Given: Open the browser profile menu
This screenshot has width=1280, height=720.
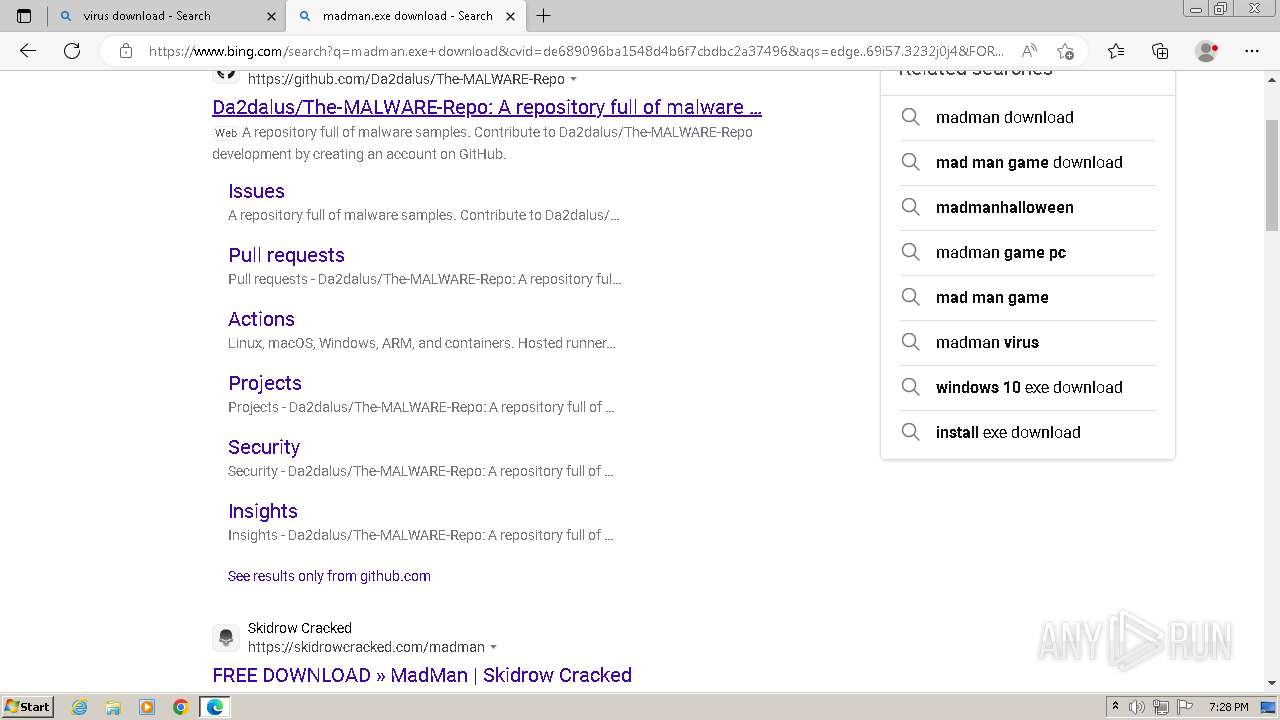Looking at the screenshot, I should pos(1207,51).
